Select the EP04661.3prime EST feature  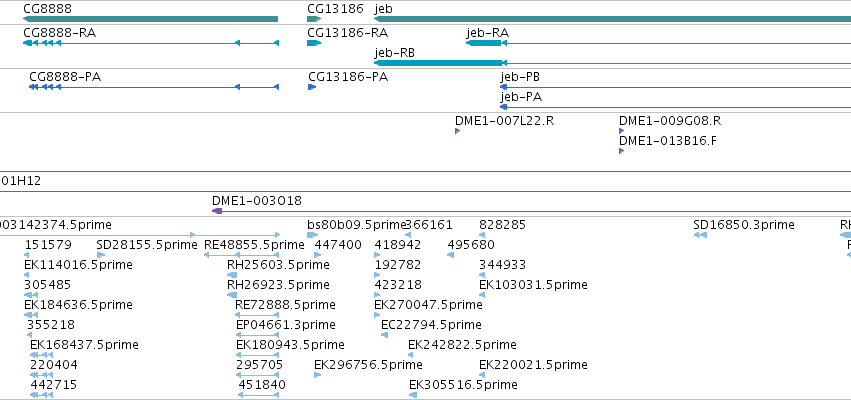point(257,335)
